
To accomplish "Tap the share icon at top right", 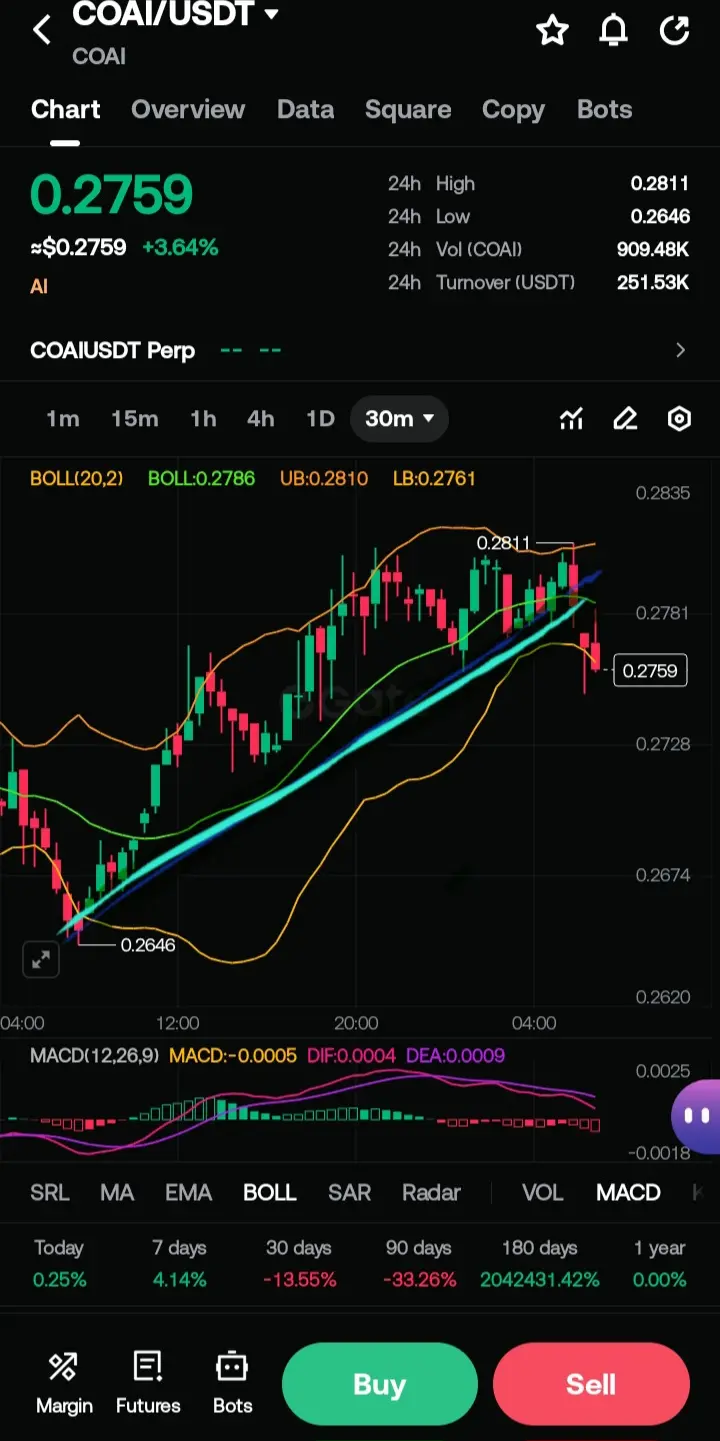I will point(675,30).
